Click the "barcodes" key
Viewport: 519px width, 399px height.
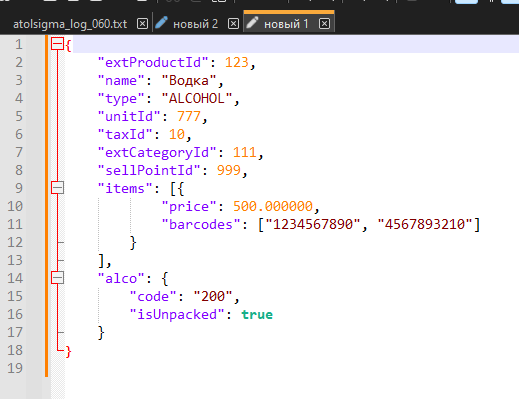(x=201, y=224)
